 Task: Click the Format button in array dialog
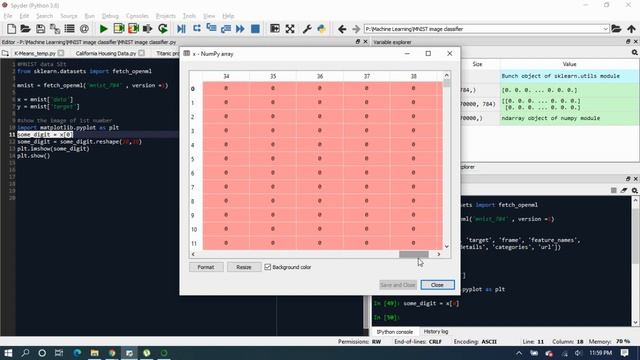click(206, 267)
